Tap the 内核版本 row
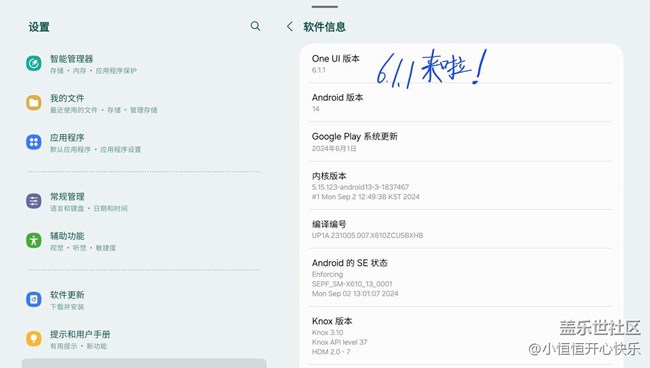Viewport: 650px width, 368px height. coord(461,186)
